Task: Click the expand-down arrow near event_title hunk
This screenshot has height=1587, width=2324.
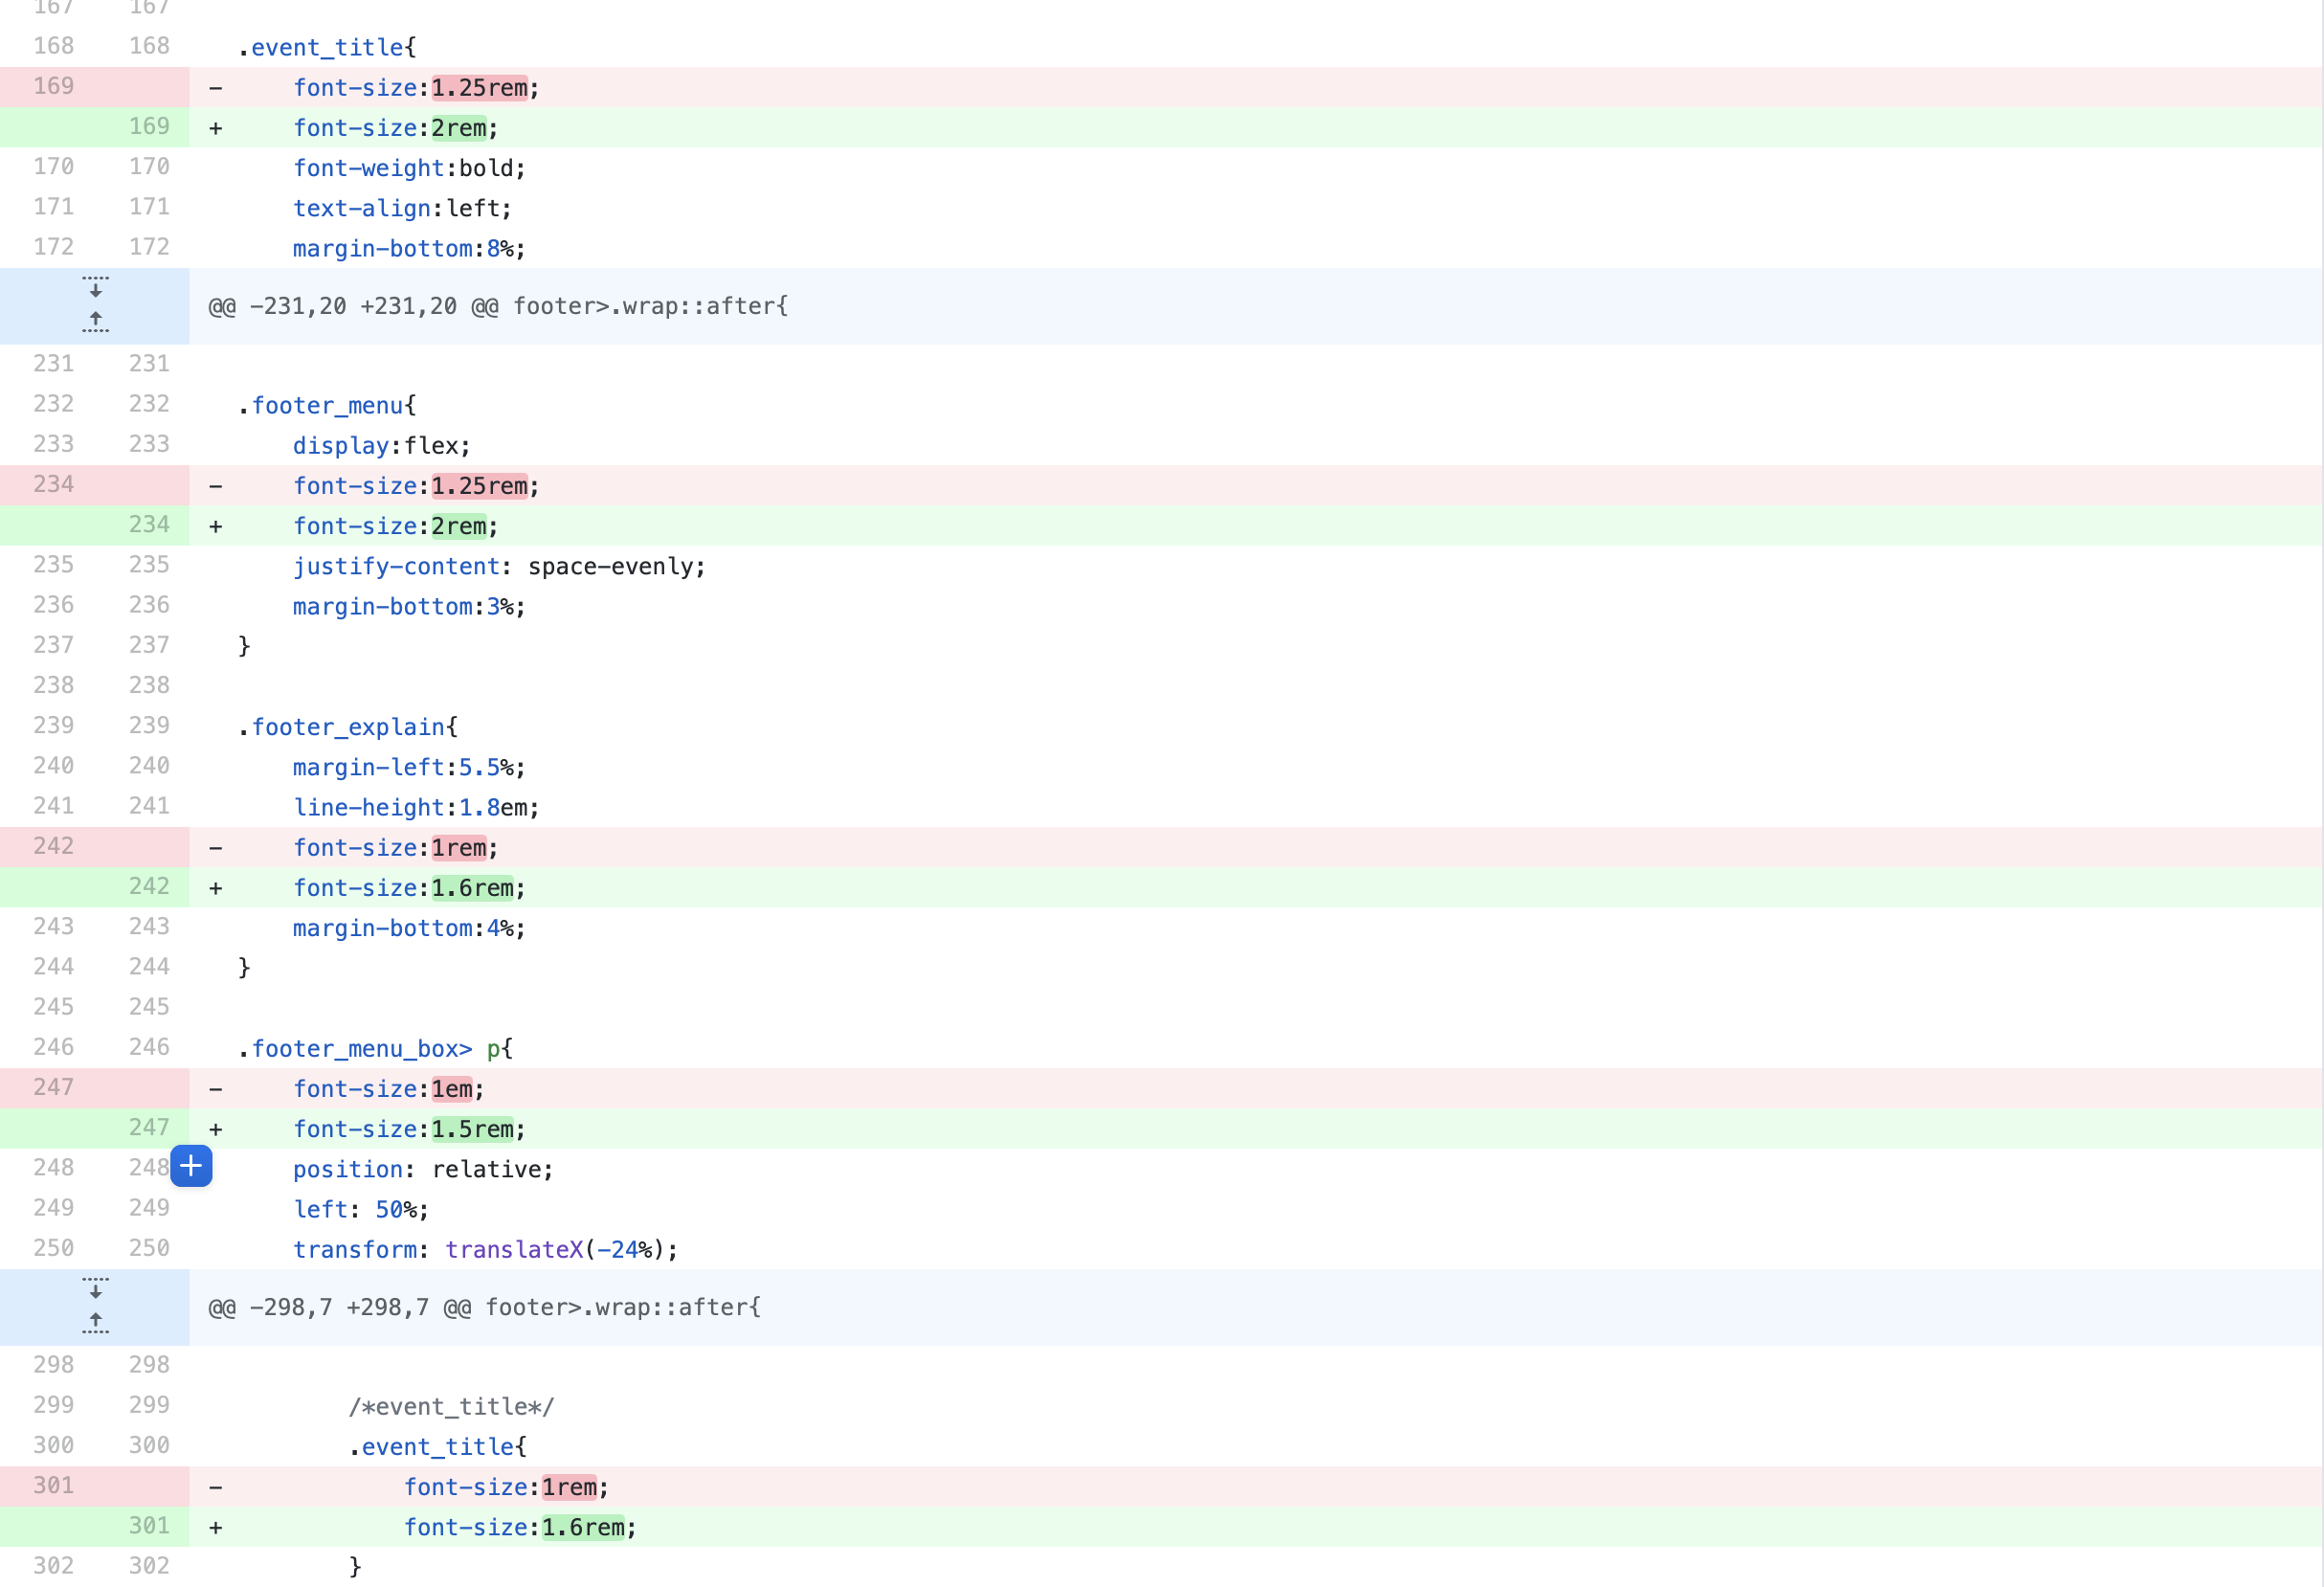Action: (95, 291)
